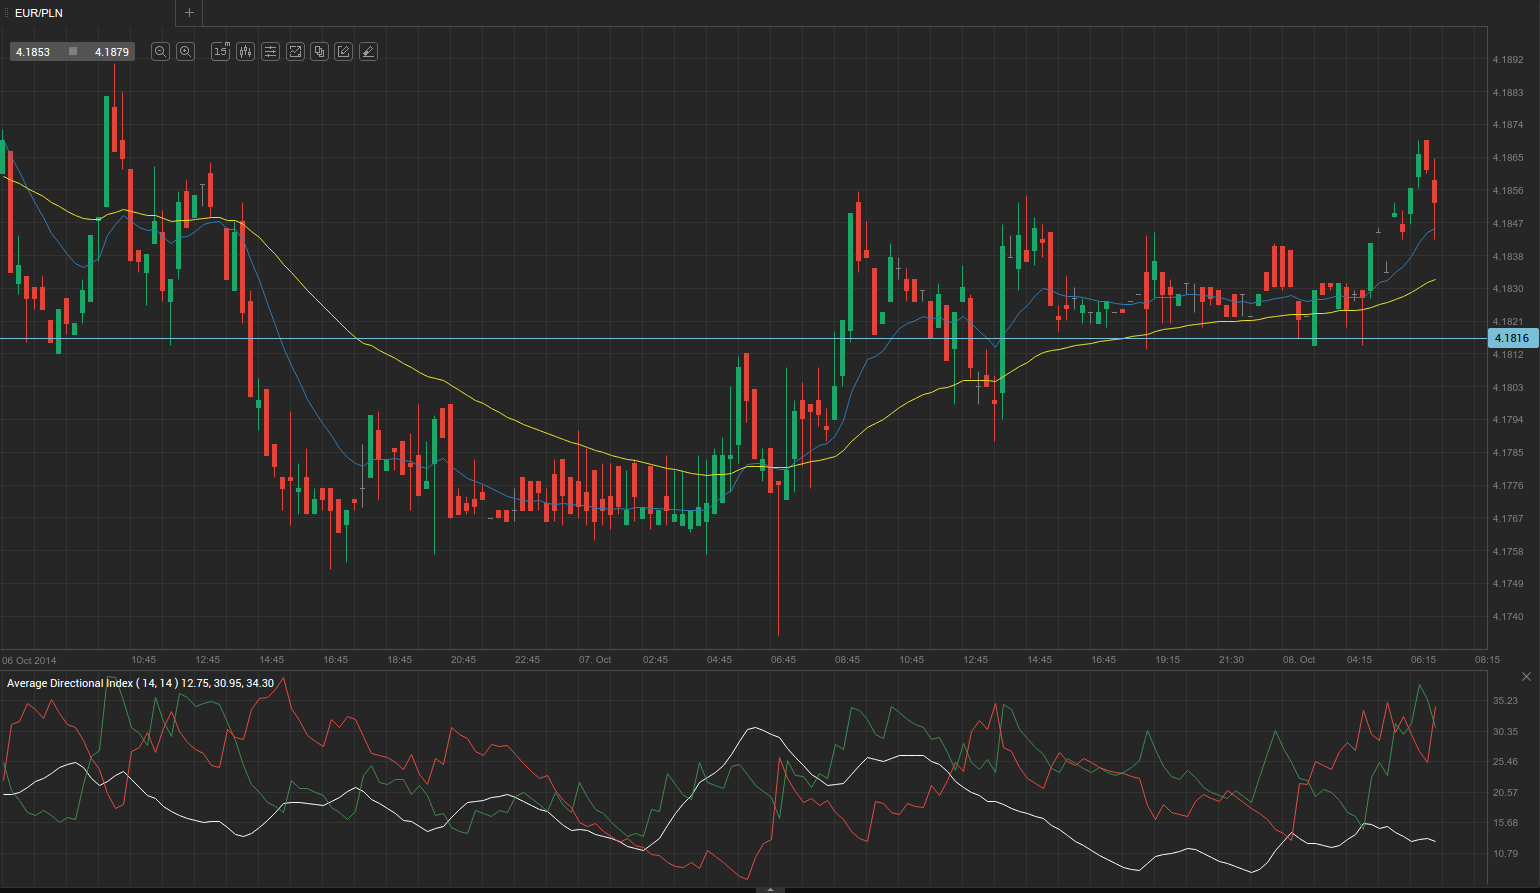
Task: Expand the bottom panel handle arrow
Action: (x=770, y=888)
